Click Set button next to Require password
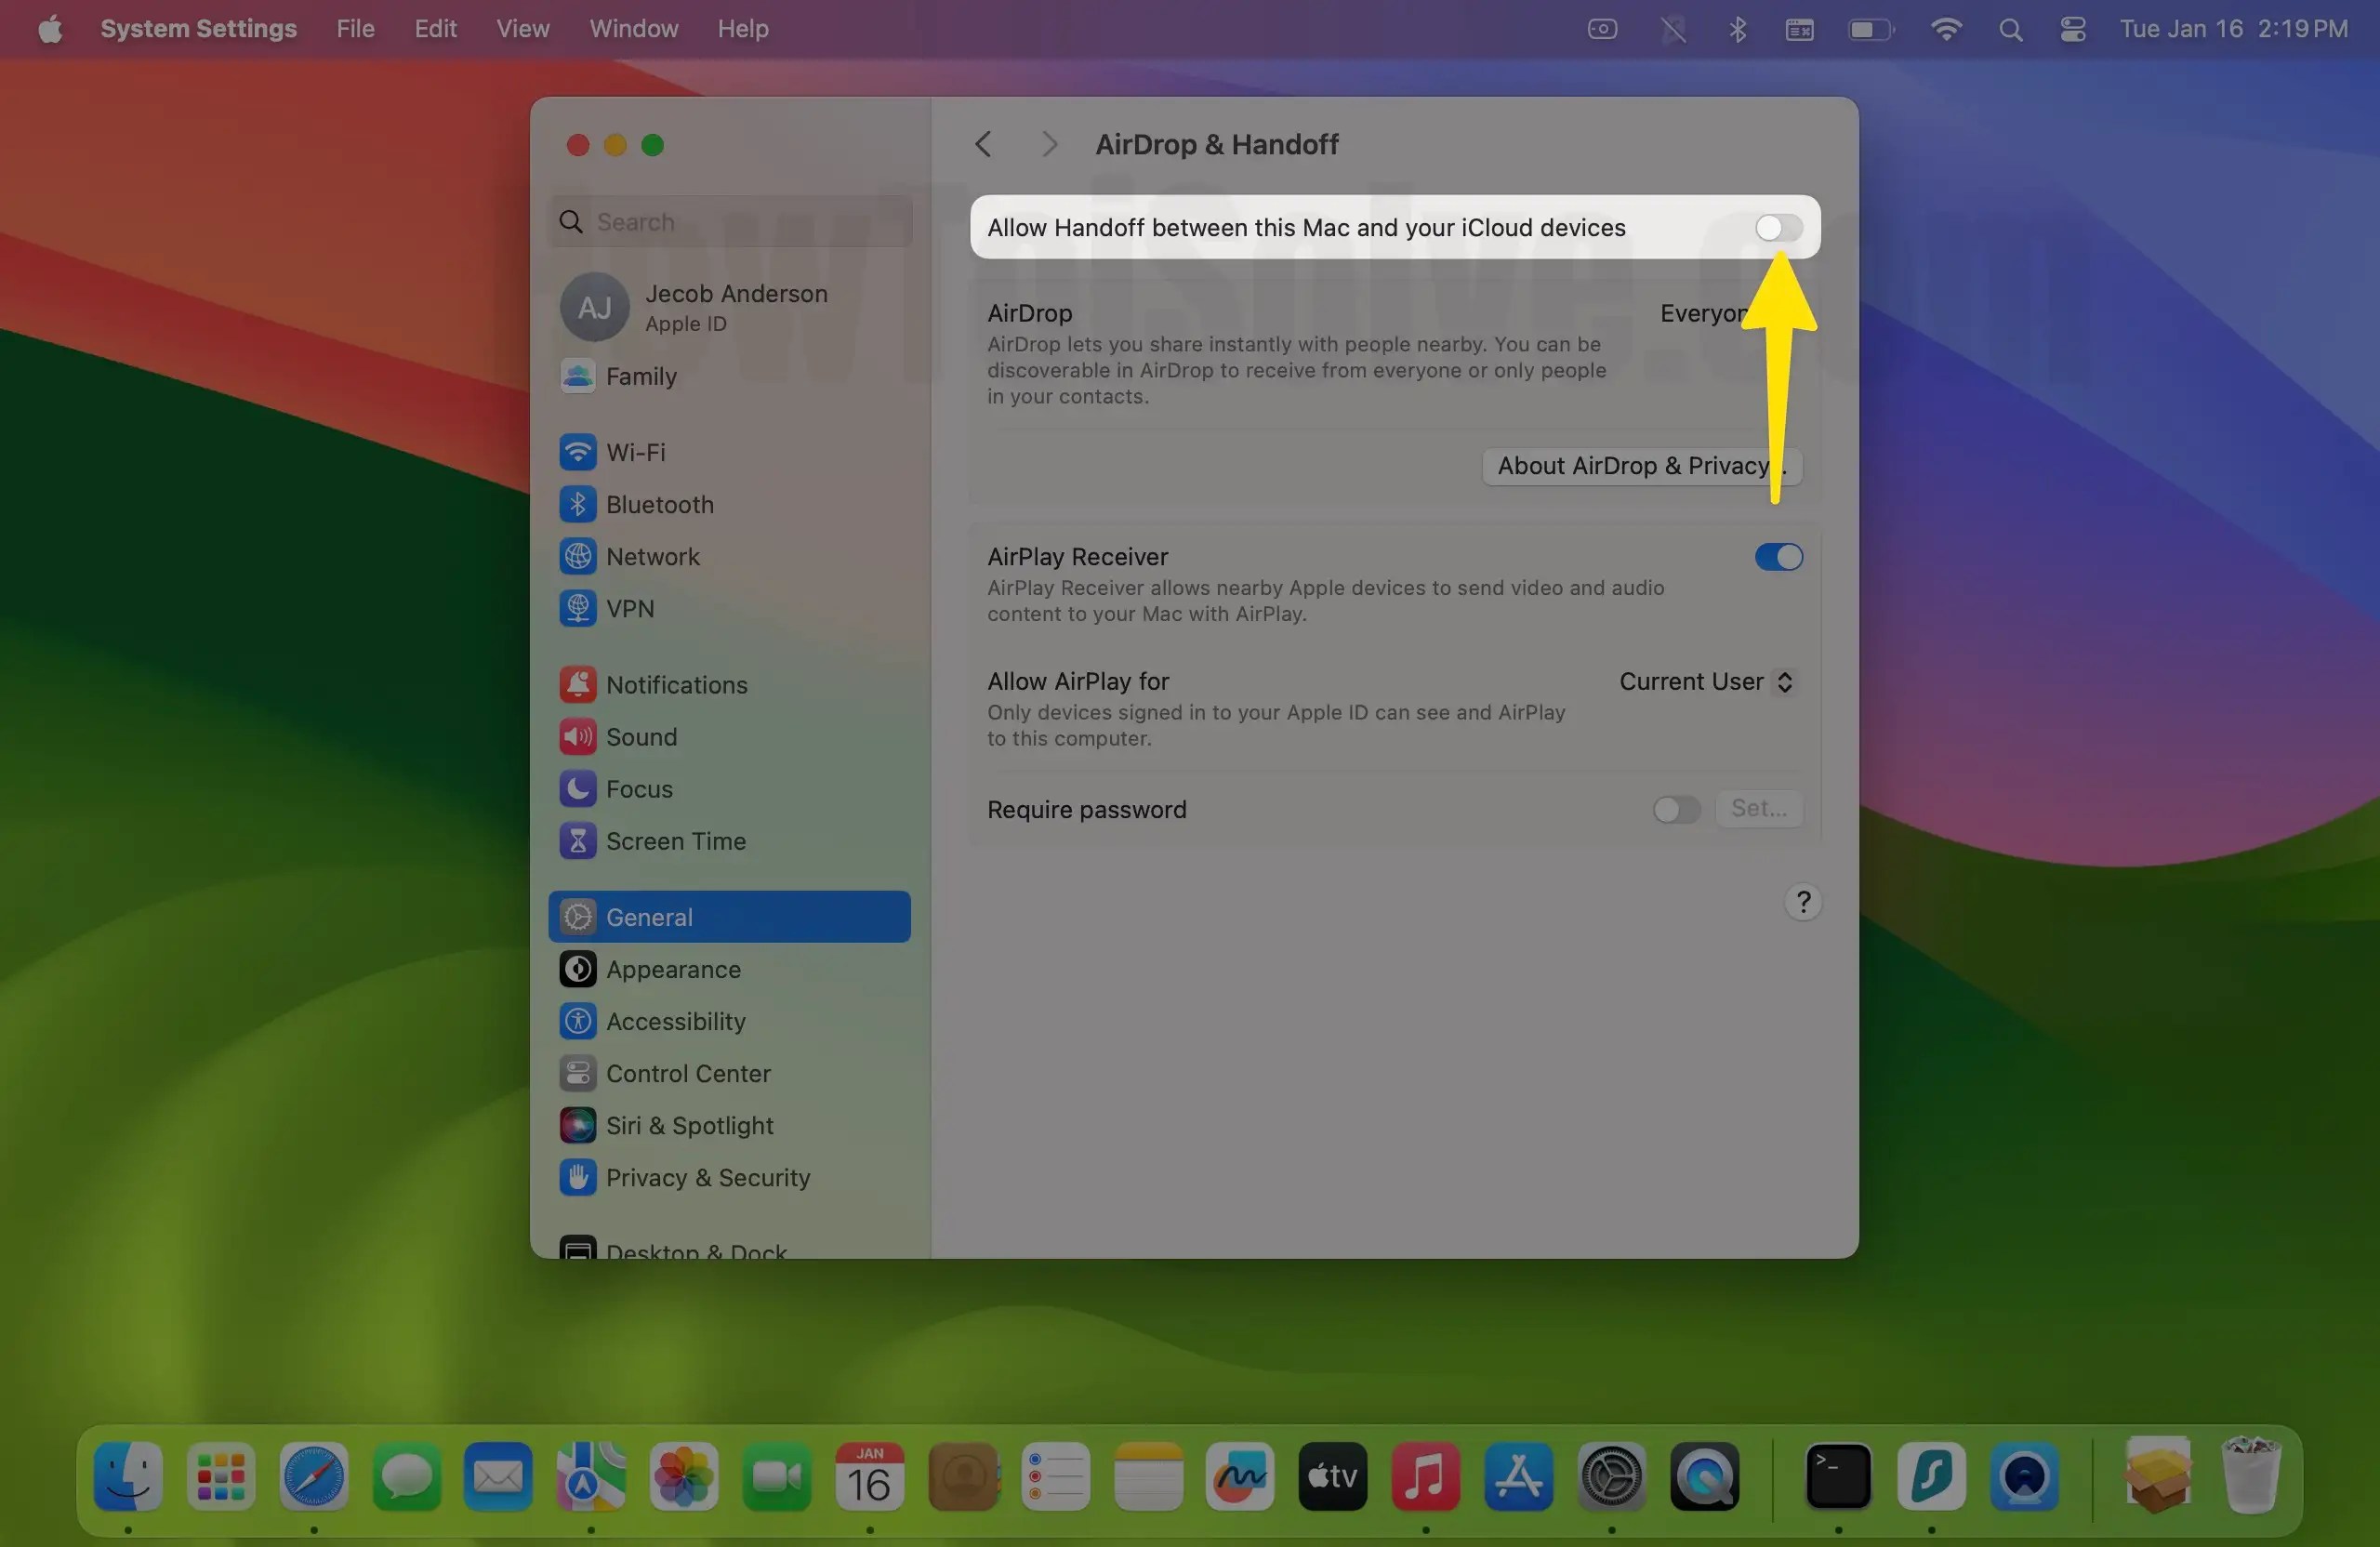Screen dimensions: 2380x1547 1759,809
